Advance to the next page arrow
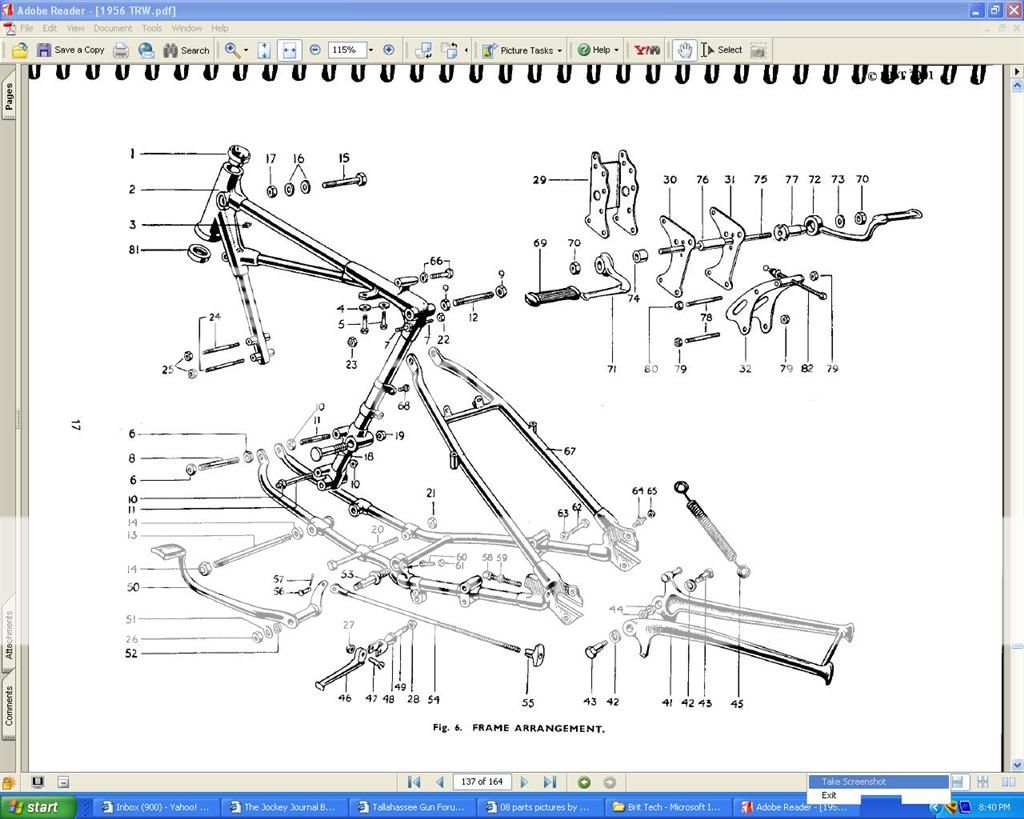The height and width of the screenshot is (819, 1024). click(525, 782)
